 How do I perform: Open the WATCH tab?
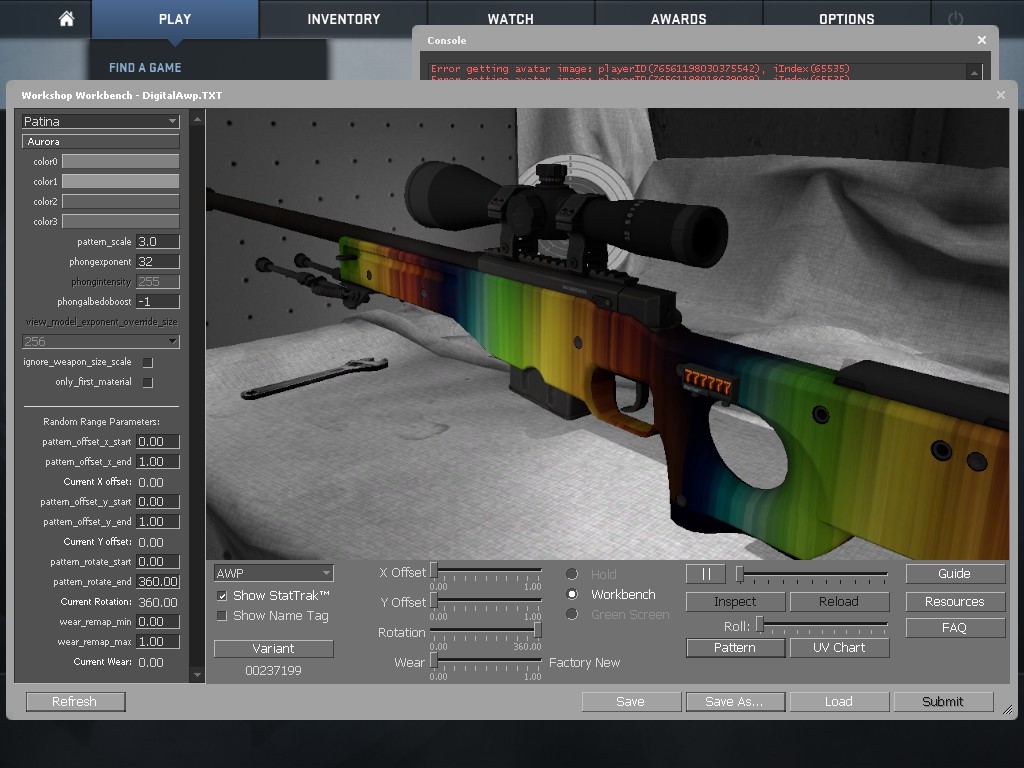click(x=511, y=19)
